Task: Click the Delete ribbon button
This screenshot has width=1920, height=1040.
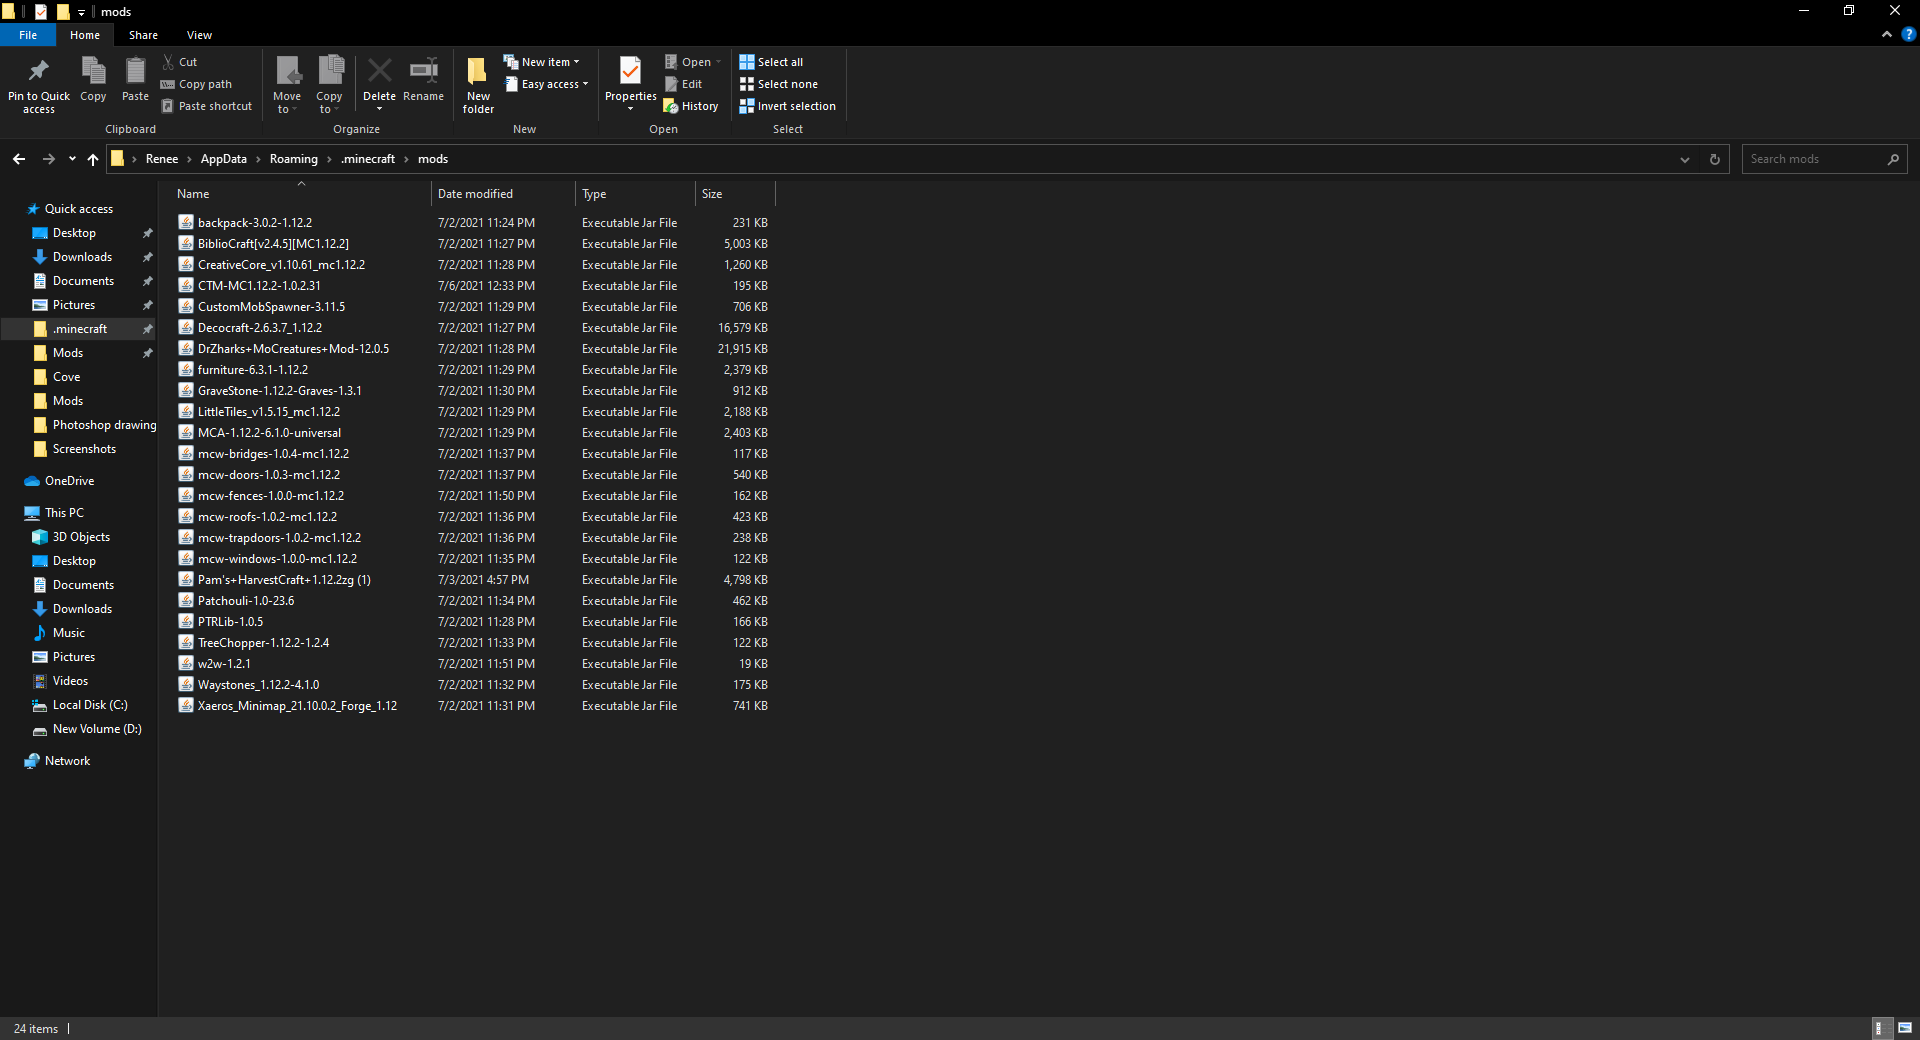Action: pos(379,84)
